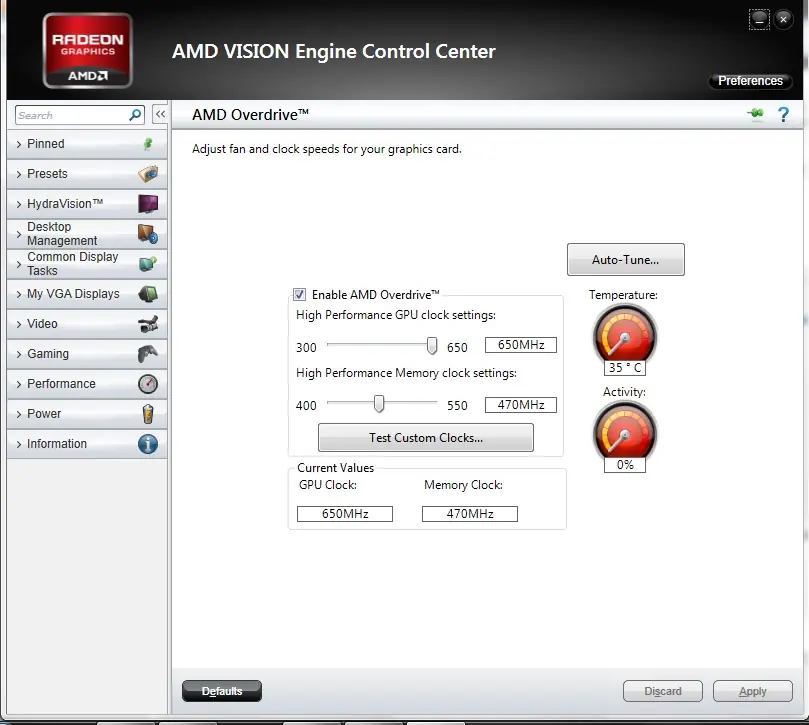Viewport: 809px width, 725px height.
Task: Click the Activity gauge dial
Action: [625, 432]
